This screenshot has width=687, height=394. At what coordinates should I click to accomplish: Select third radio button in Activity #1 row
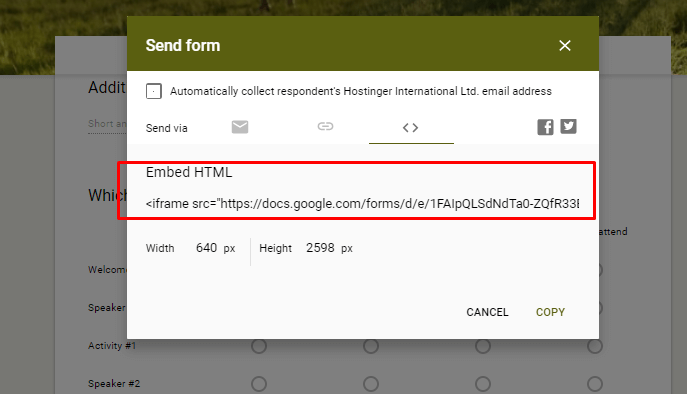(x=483, y=346)
